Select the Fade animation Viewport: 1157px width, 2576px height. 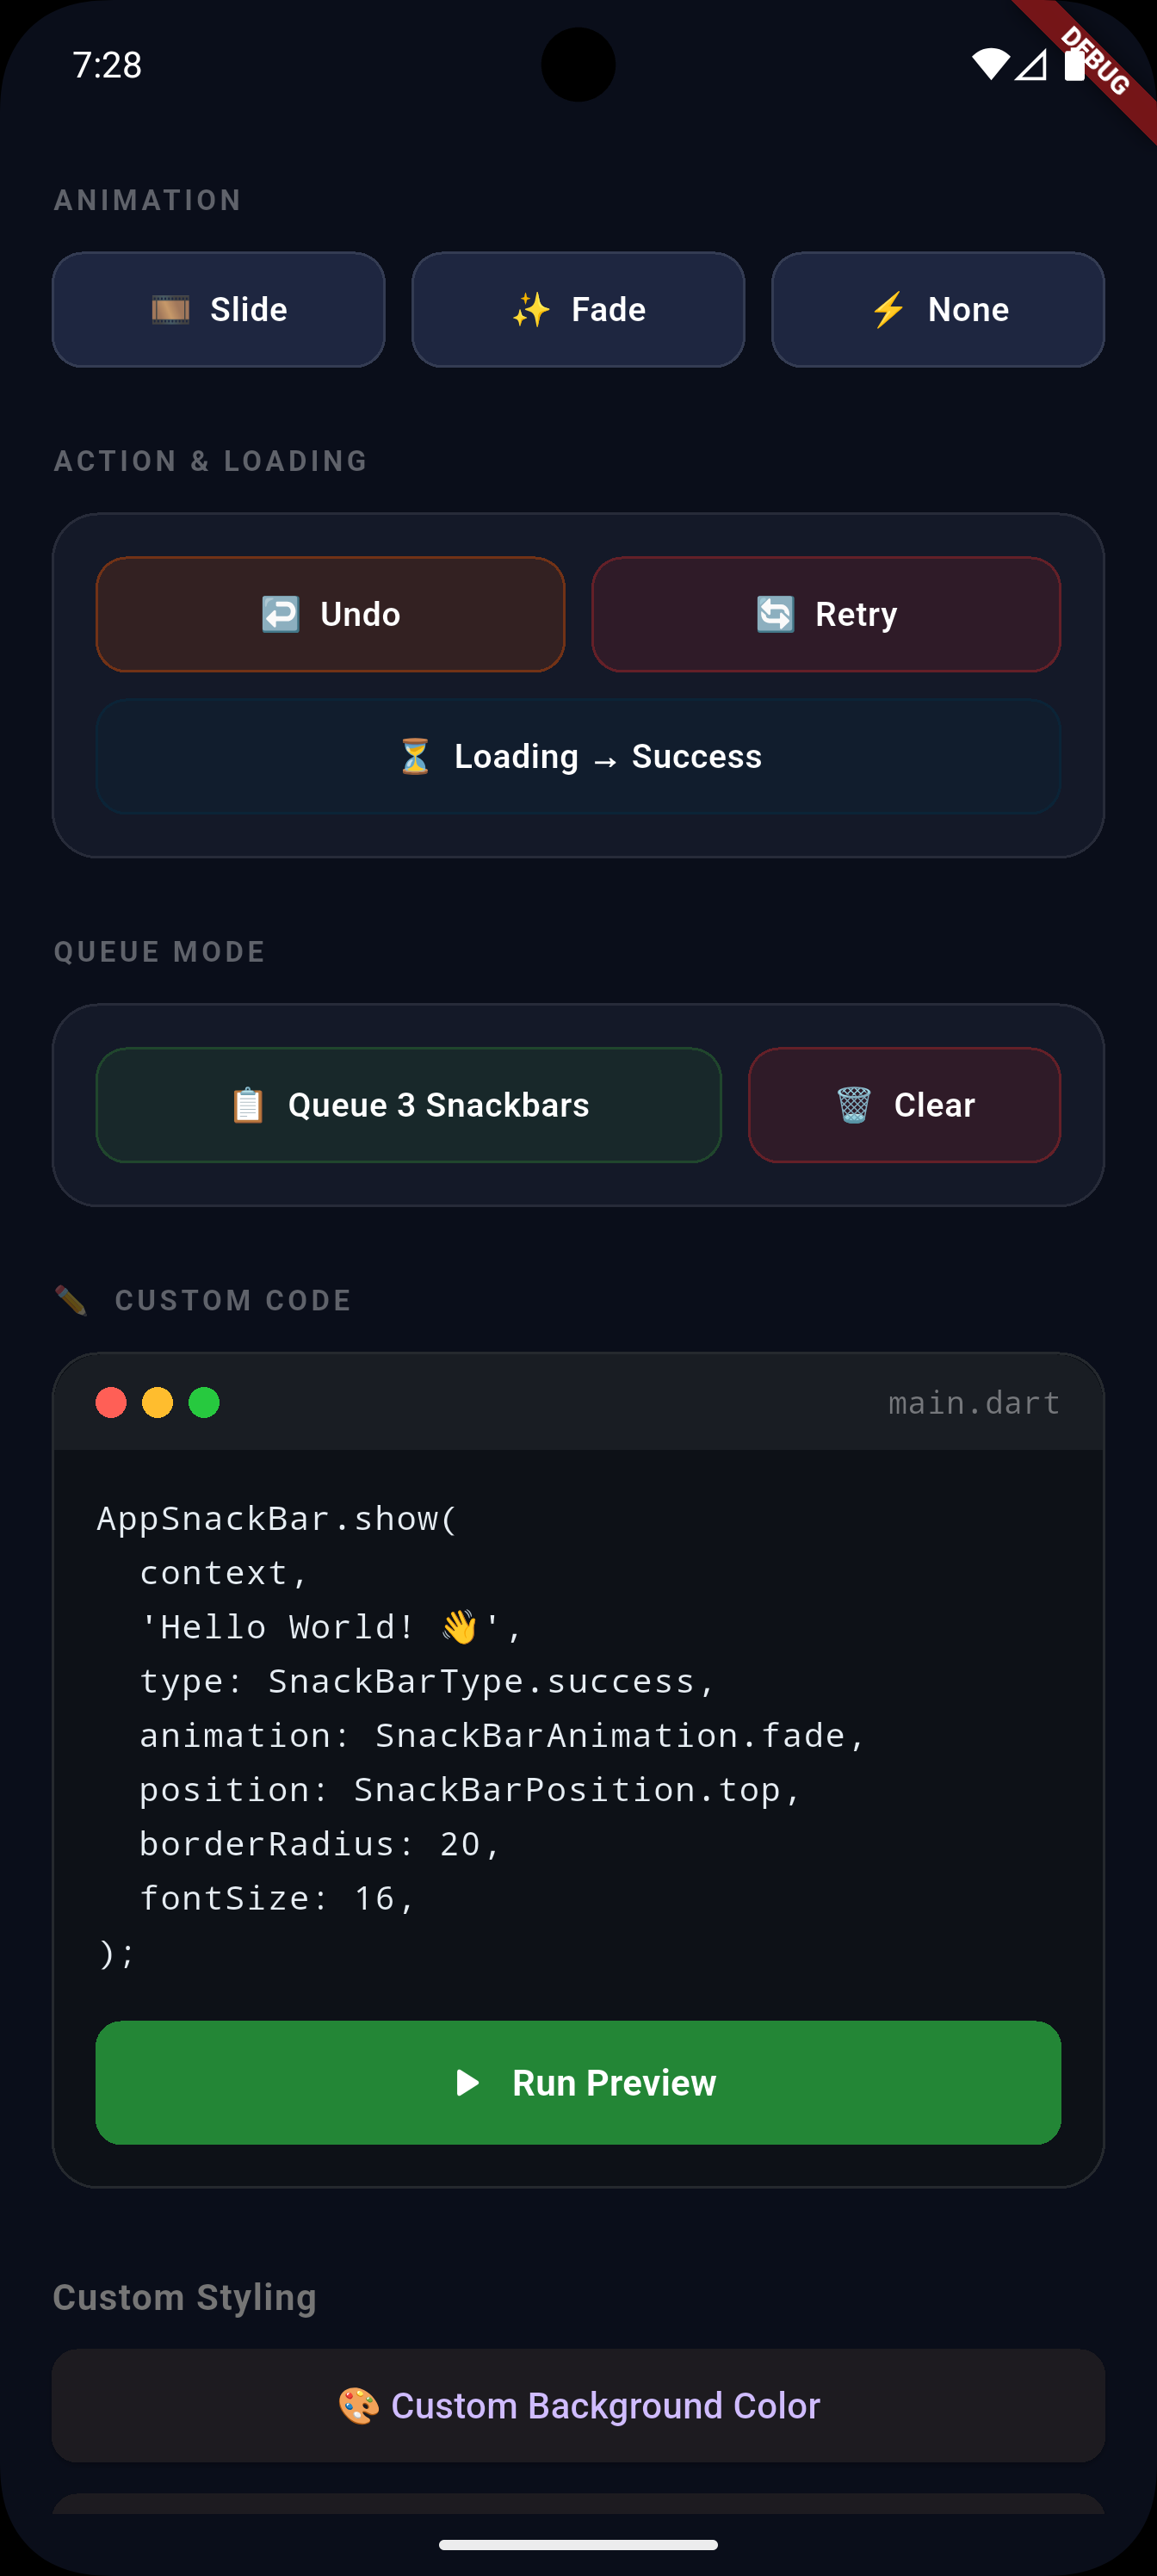point(578,309)
